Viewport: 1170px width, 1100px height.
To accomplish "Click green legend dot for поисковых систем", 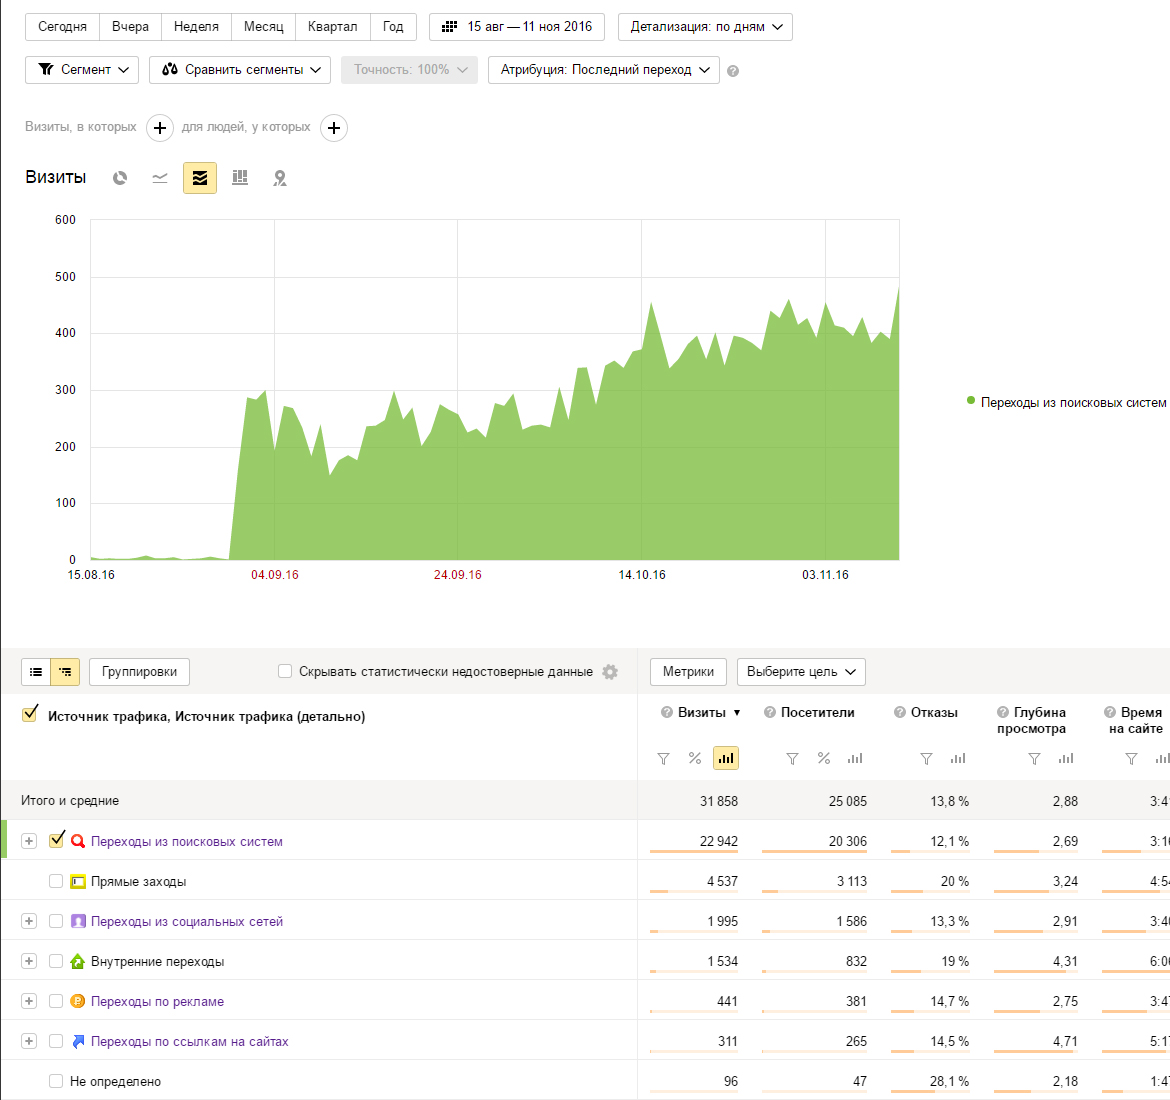I will click(971, 401).
